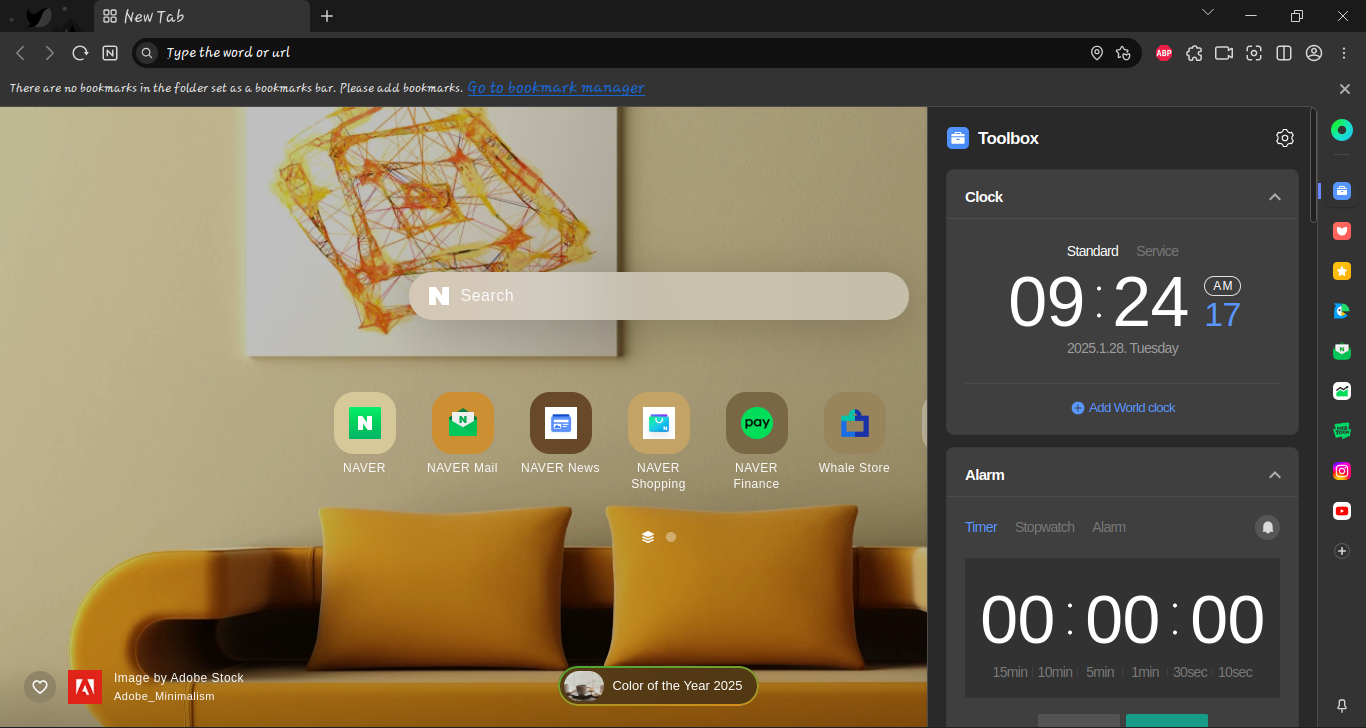Set timer preset 10sec
This screenshot has width=1366, height=728.
pos(1235,672)
